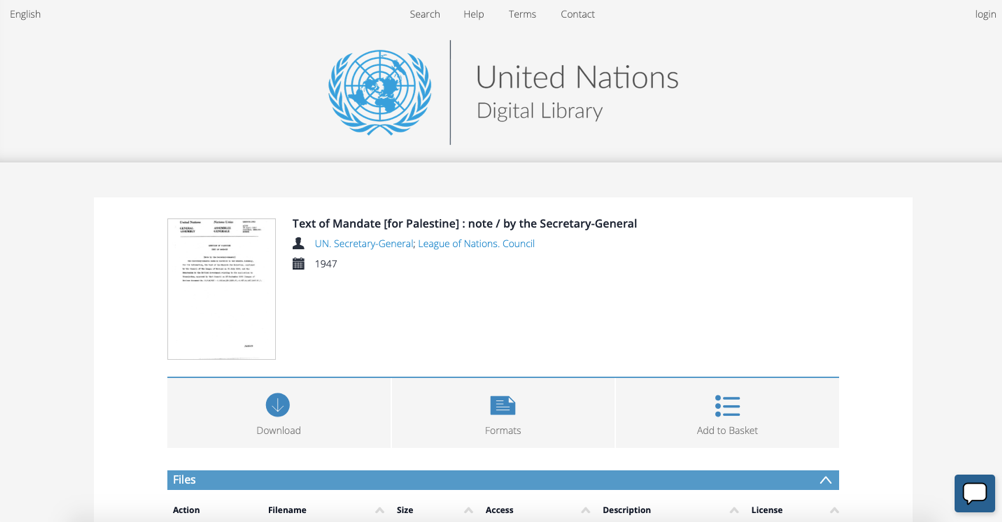Sort files by Access column arrow
The width and height of the screenshot is (1002, 522).
585,510
